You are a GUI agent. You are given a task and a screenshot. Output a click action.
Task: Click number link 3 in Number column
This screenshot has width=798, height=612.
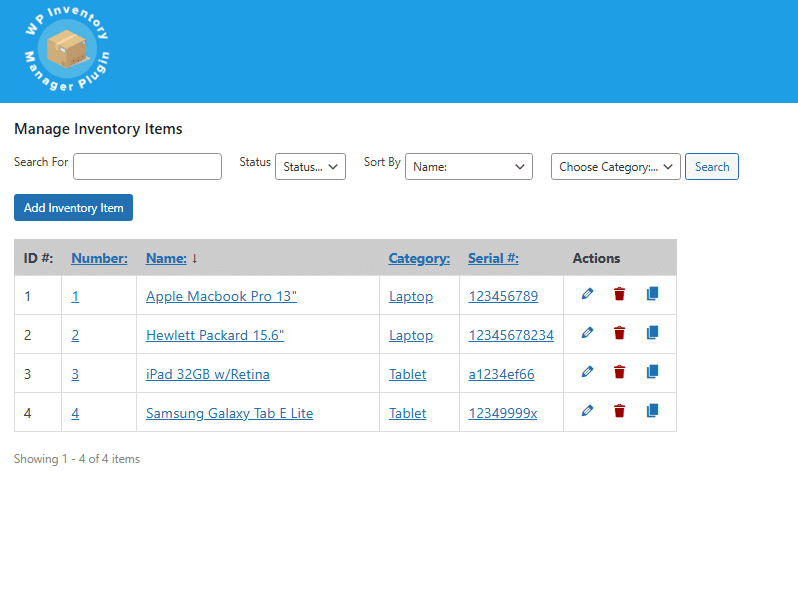click(75, 374)
